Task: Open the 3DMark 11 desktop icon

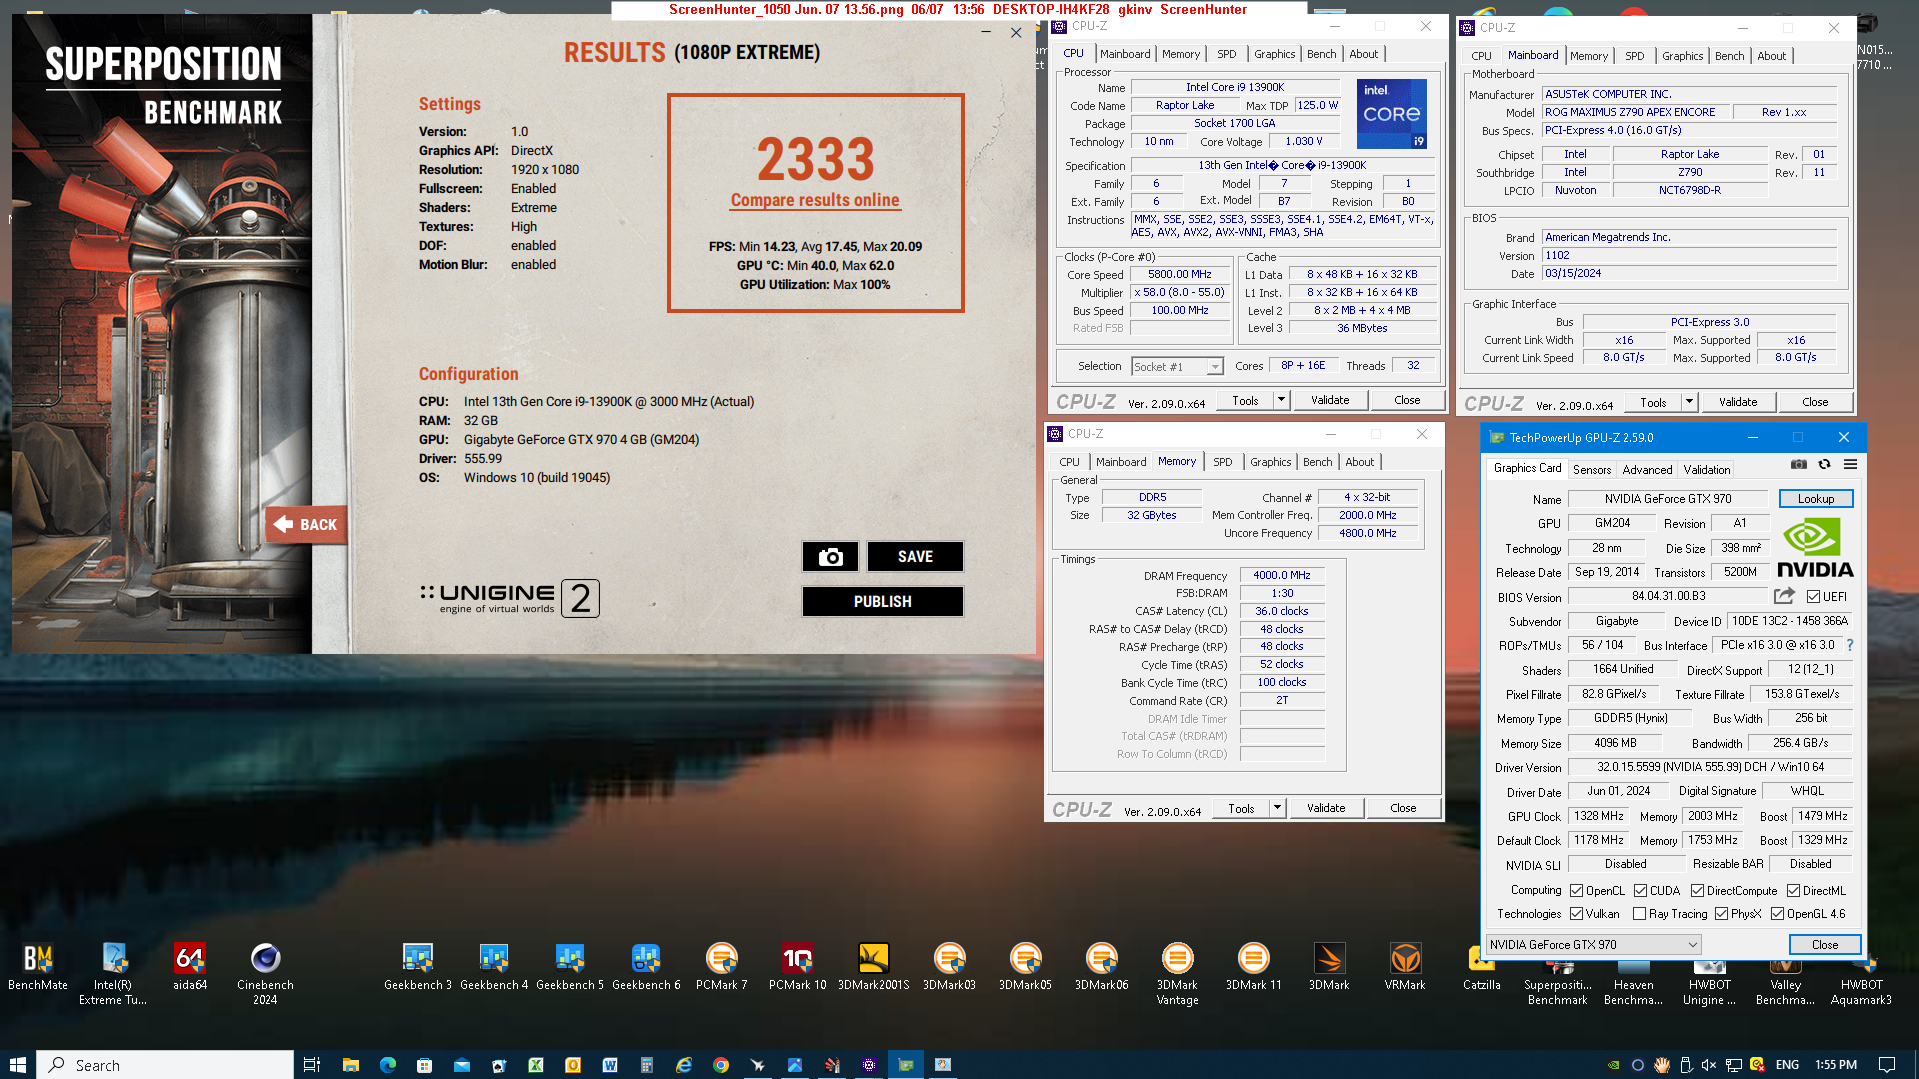Action: click(x=1253, y=968)
